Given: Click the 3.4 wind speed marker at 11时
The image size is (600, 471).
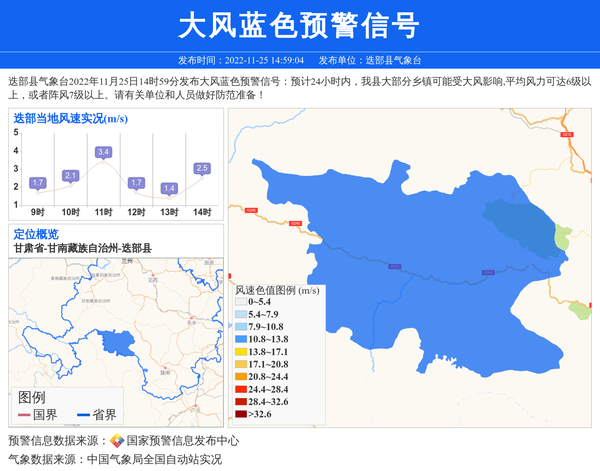Looking at the screenshot, I should [x=103, y=152].
